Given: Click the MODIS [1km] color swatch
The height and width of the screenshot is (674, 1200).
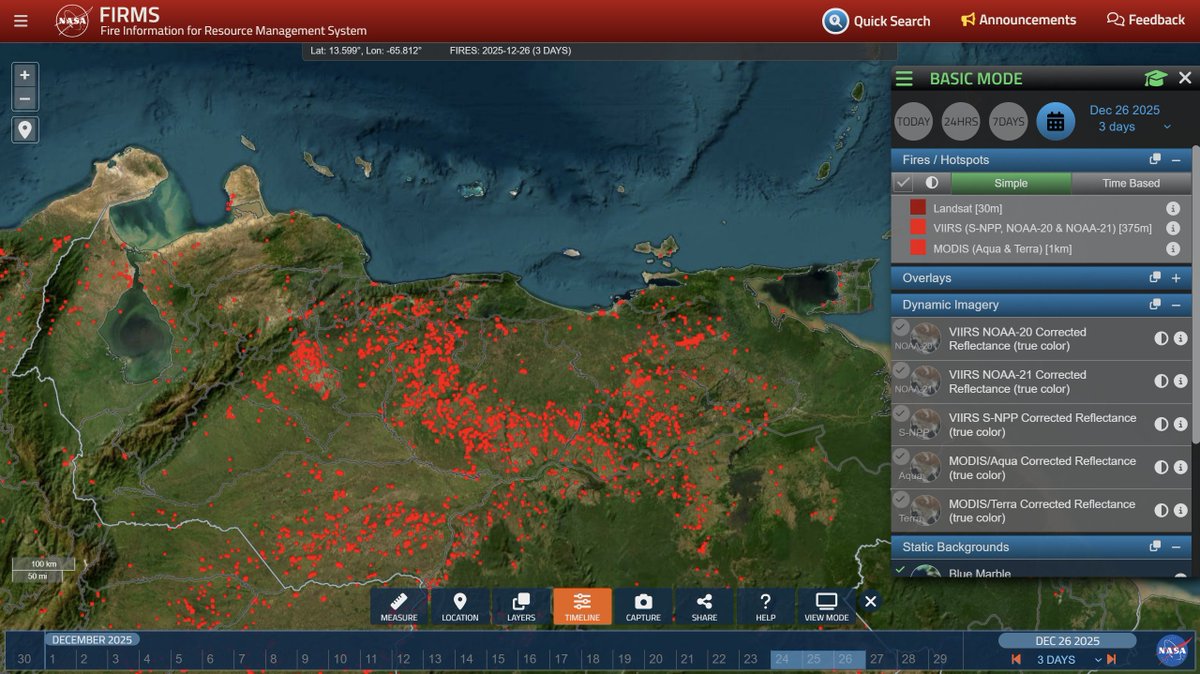Looking at the screenshot, I should pyautogui.click(x=918, y=248).
